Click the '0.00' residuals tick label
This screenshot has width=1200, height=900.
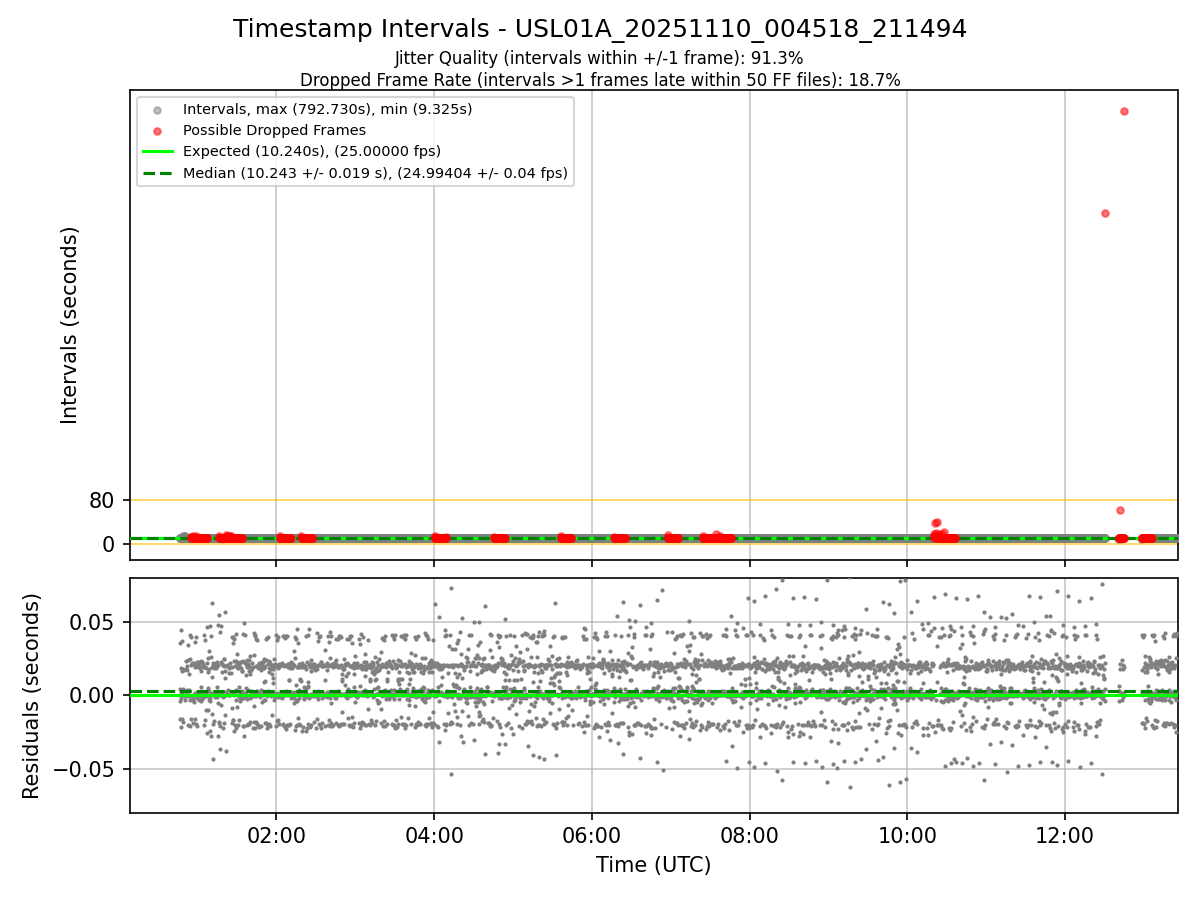click(94, 696)
